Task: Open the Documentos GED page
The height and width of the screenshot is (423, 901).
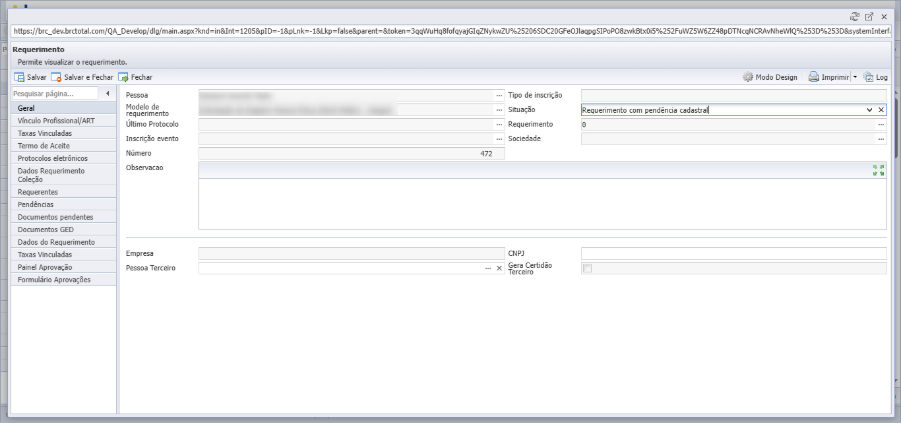Action: 63,229
